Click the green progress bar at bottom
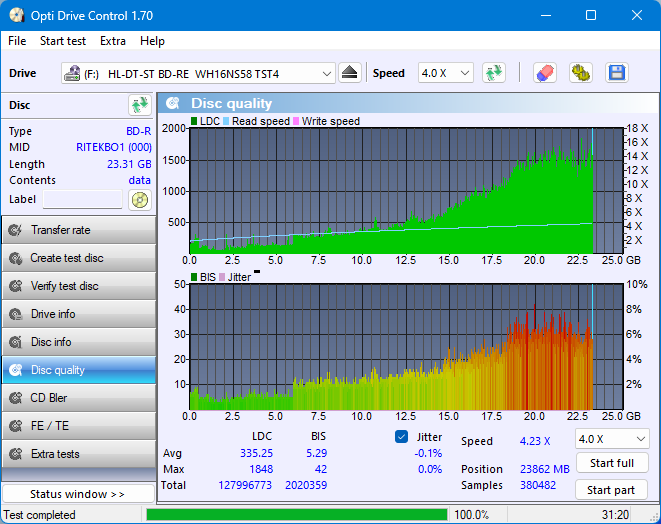Viewport: 661px width, 524px height. [296, 515]
